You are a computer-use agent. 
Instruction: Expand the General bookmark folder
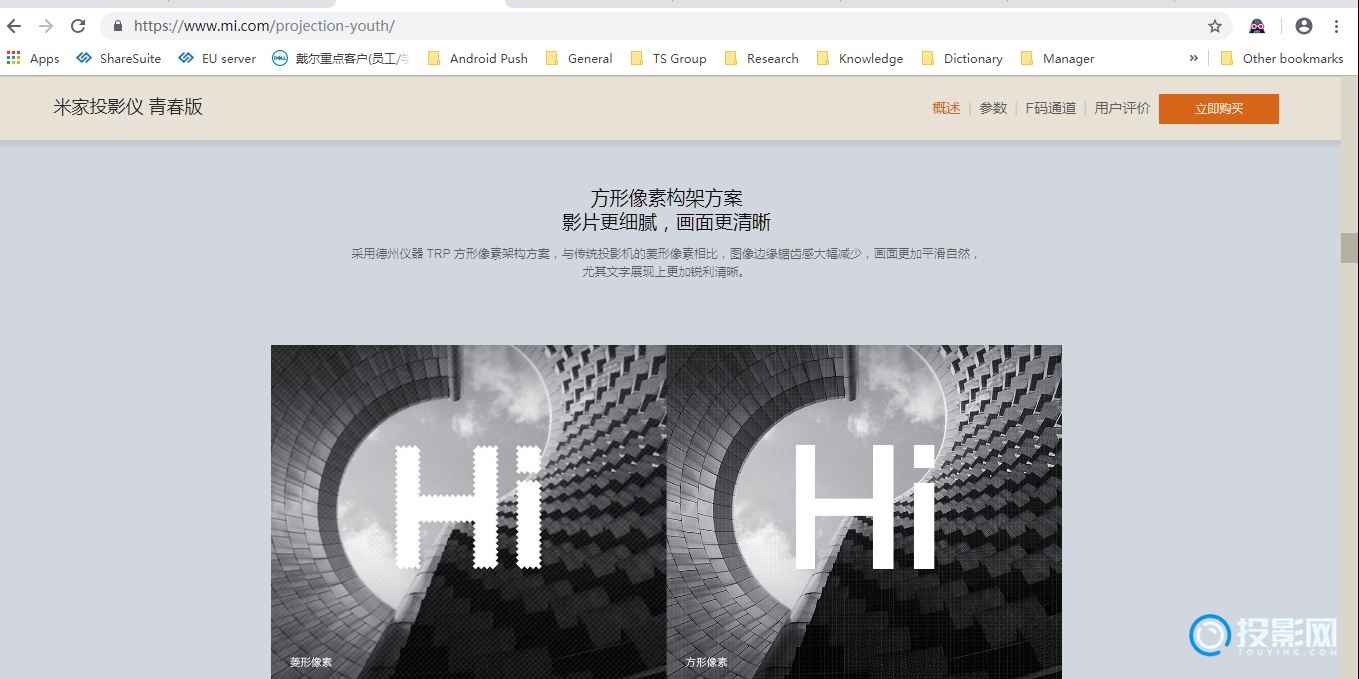579,58
